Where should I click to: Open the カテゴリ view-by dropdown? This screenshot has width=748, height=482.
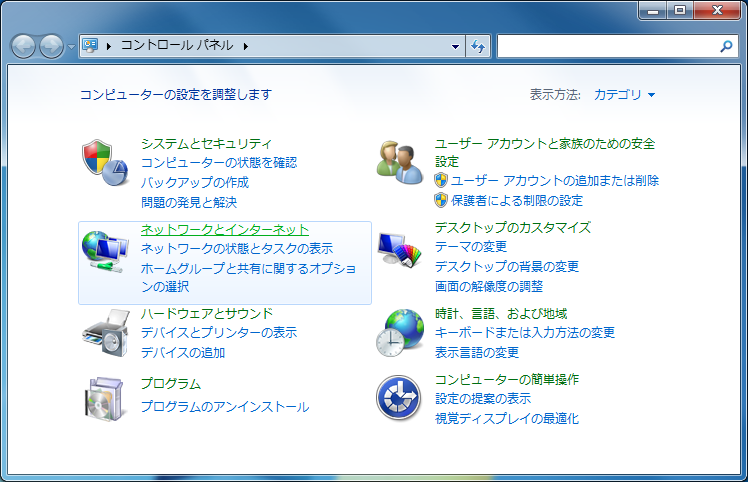tap(625, 95)
